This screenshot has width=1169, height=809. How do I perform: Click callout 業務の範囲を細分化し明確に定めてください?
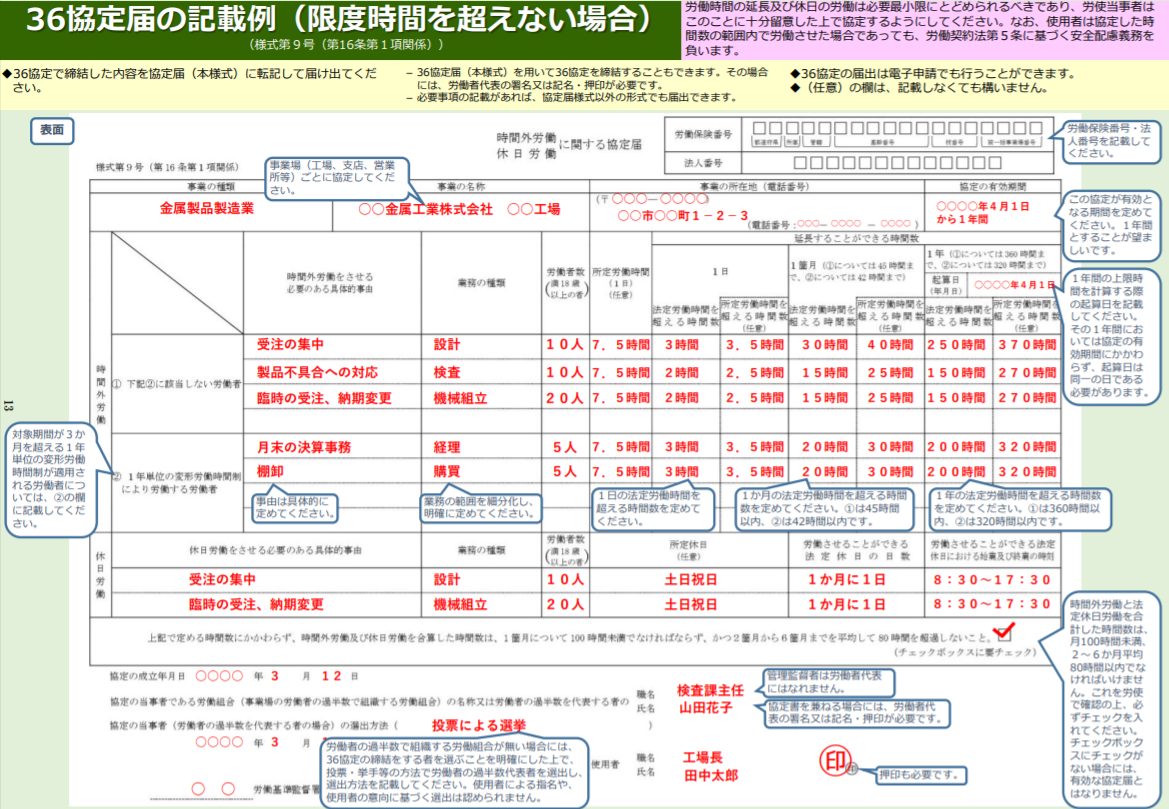point(479,507)
